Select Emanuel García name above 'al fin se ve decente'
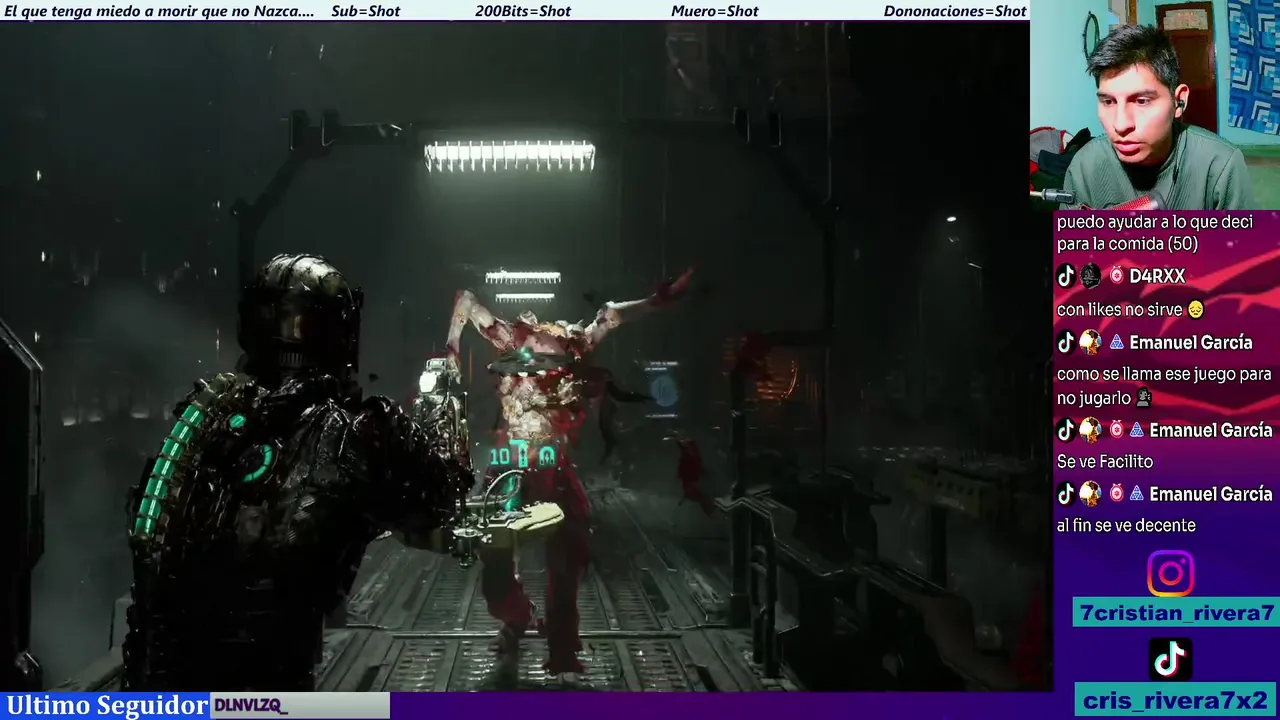This screenshot has width=1280, height=720. [x=1211, y=494]
